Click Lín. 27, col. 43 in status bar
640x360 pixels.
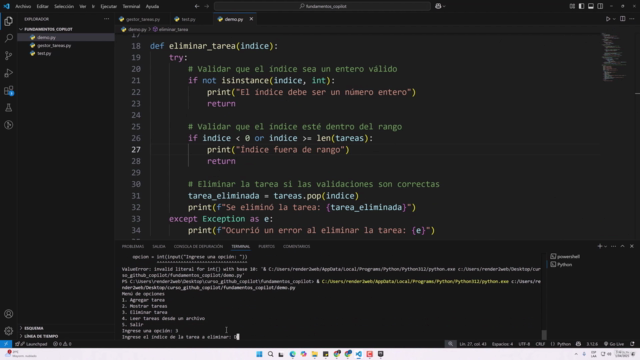[x=473, y=344]
